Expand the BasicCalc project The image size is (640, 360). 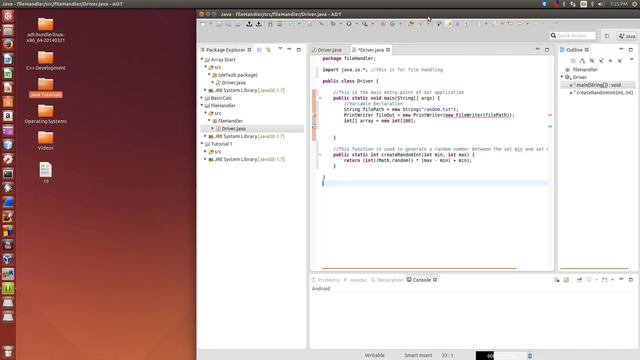202,98
